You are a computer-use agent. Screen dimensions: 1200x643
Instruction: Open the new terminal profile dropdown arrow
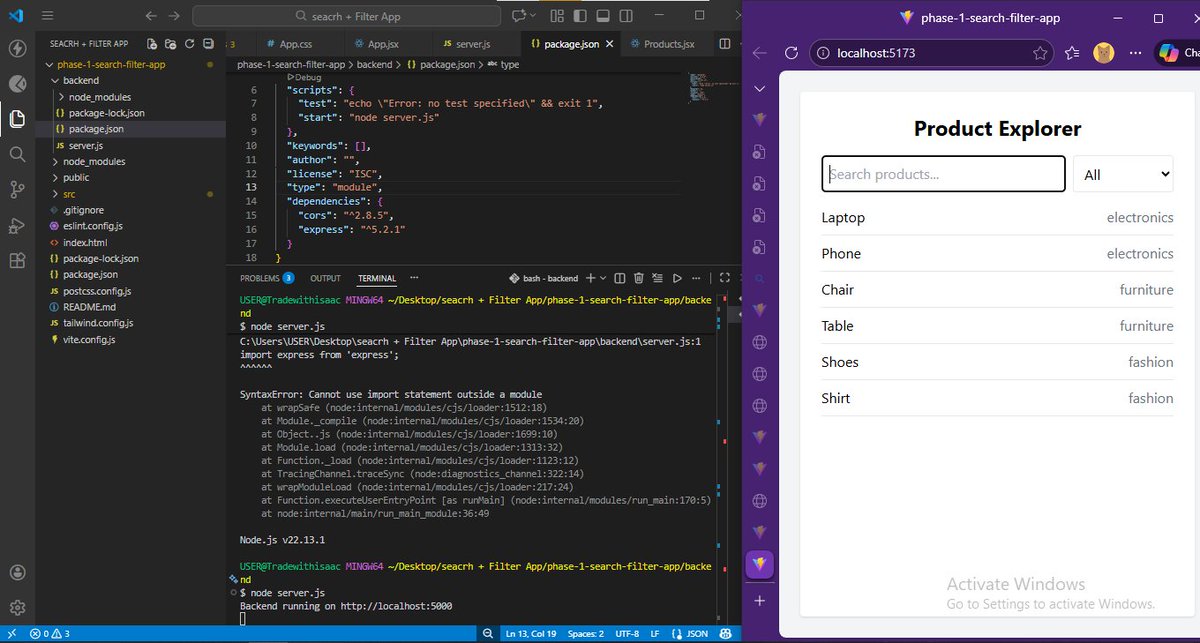603,278
